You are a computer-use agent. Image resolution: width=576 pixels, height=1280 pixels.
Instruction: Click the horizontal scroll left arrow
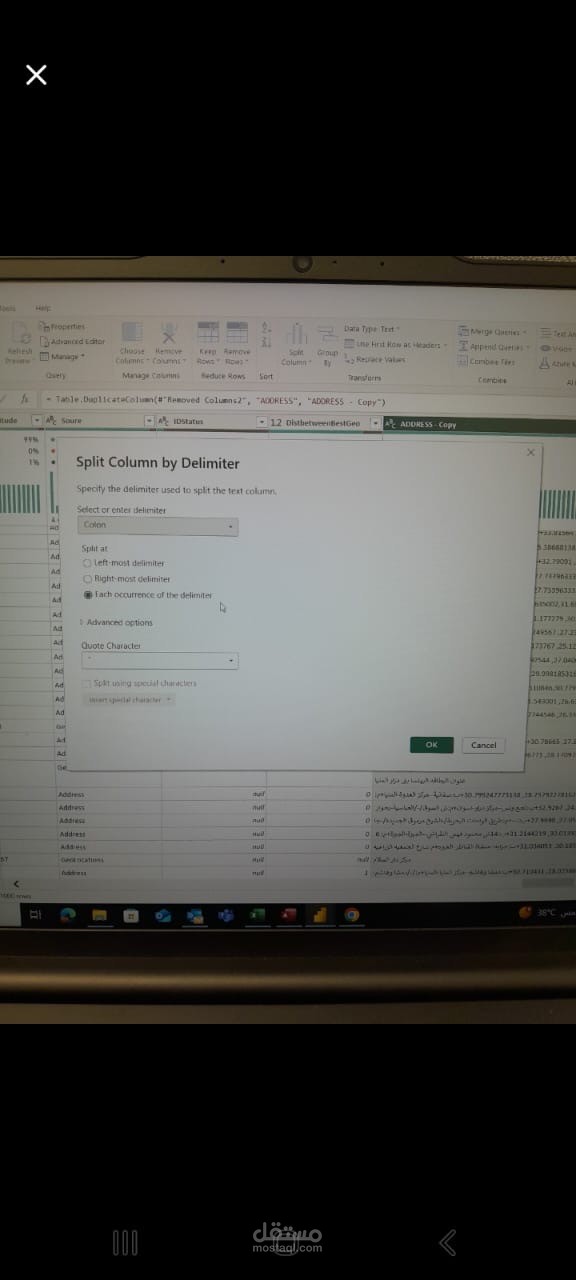(14, 883)
